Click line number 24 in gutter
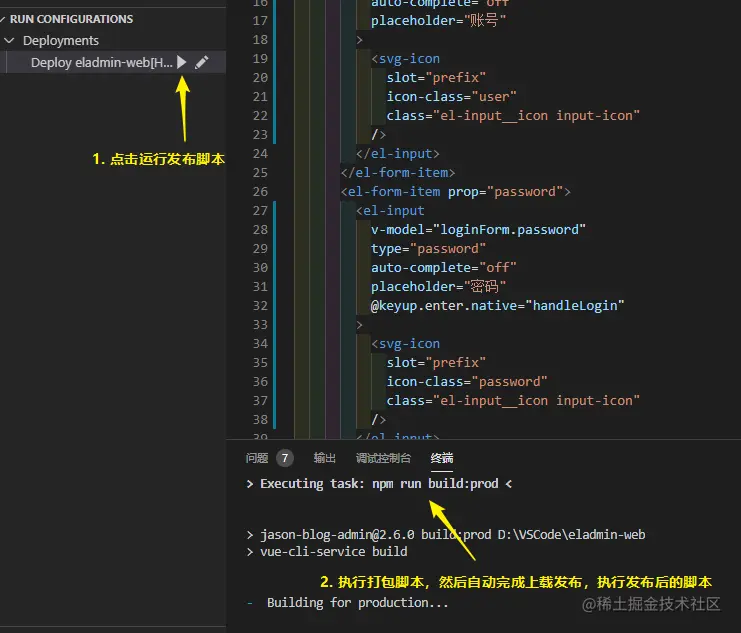741x633 pixels. coord(260,154)
